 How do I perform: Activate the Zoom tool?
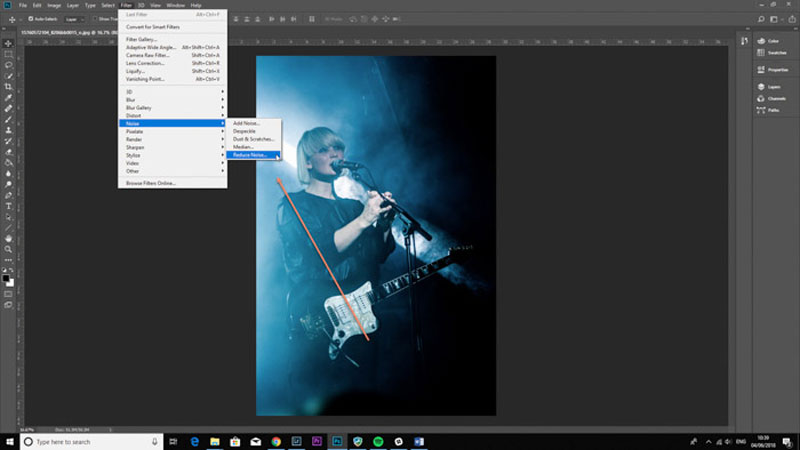(8, 249)
